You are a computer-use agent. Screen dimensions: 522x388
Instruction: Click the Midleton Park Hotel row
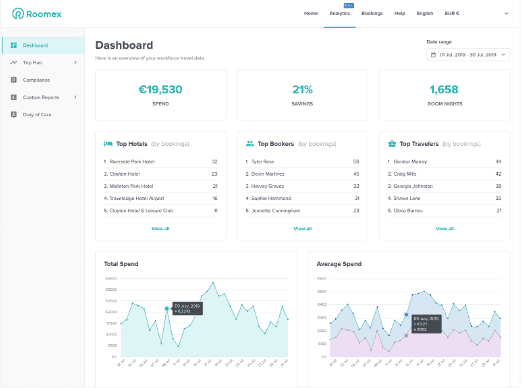pos(161,186)
